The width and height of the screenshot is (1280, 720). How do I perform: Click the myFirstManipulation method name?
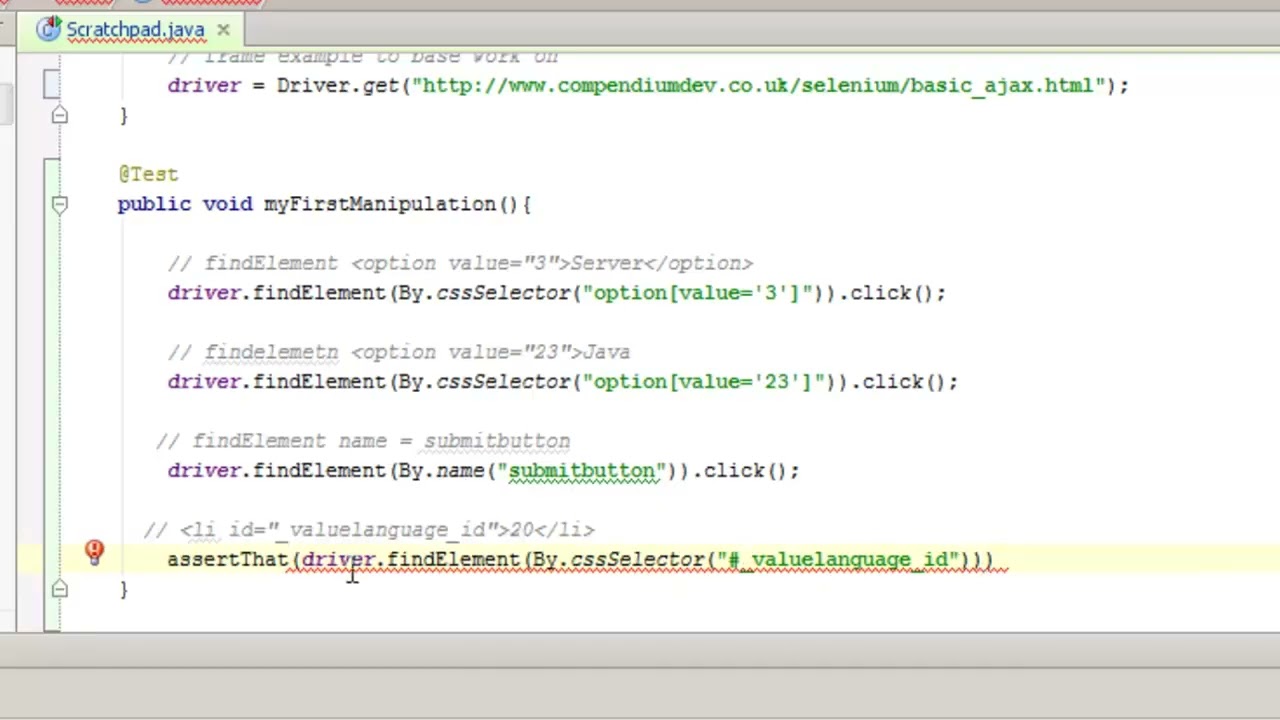click(x=380, y=204)
